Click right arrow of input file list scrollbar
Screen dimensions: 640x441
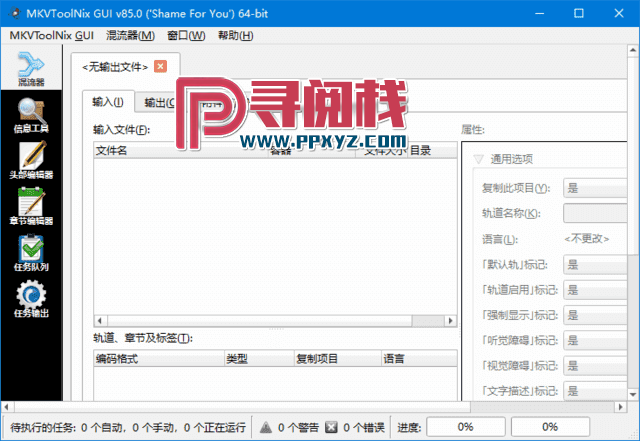coord(451,321)
